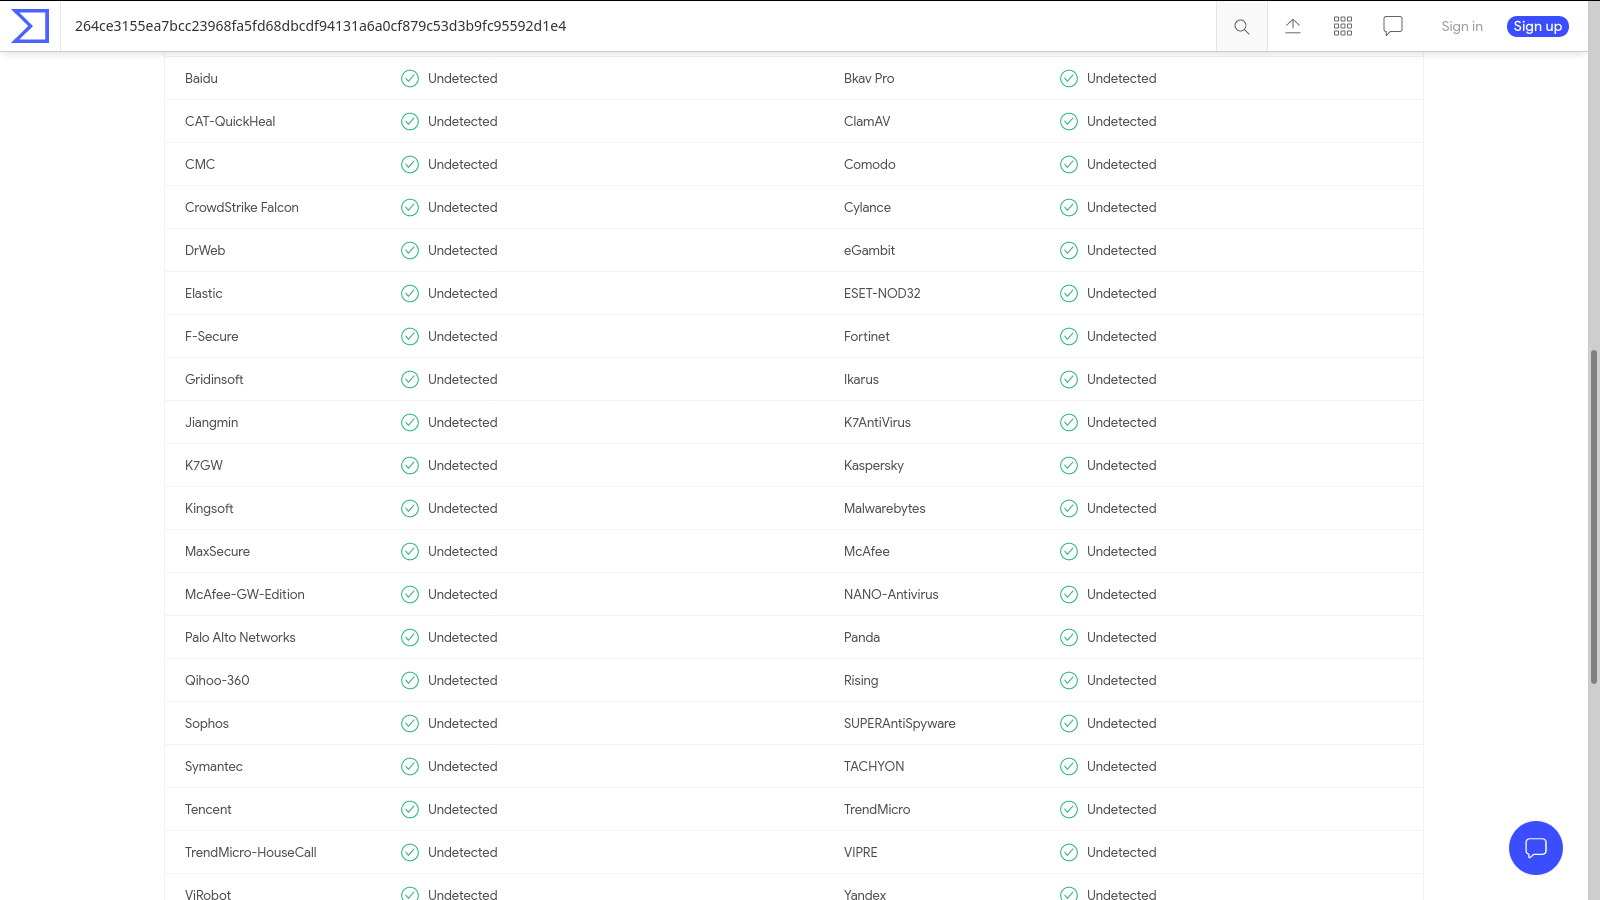Select the Cylance engine name

coord(867,207)
